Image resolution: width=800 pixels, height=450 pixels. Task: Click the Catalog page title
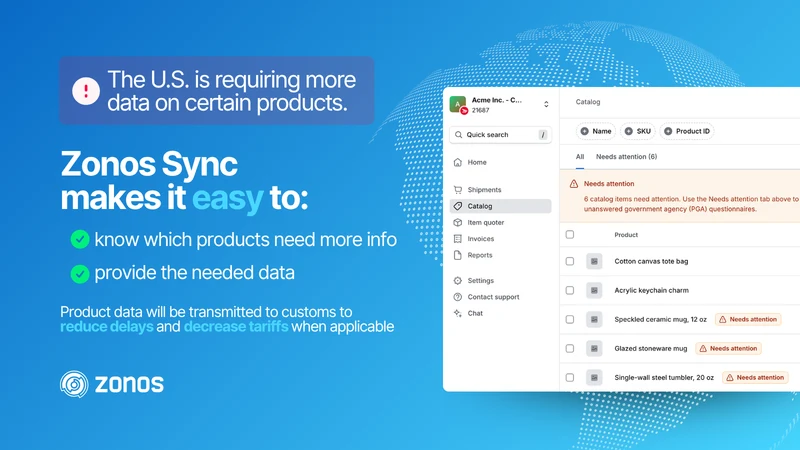point(588,102)
